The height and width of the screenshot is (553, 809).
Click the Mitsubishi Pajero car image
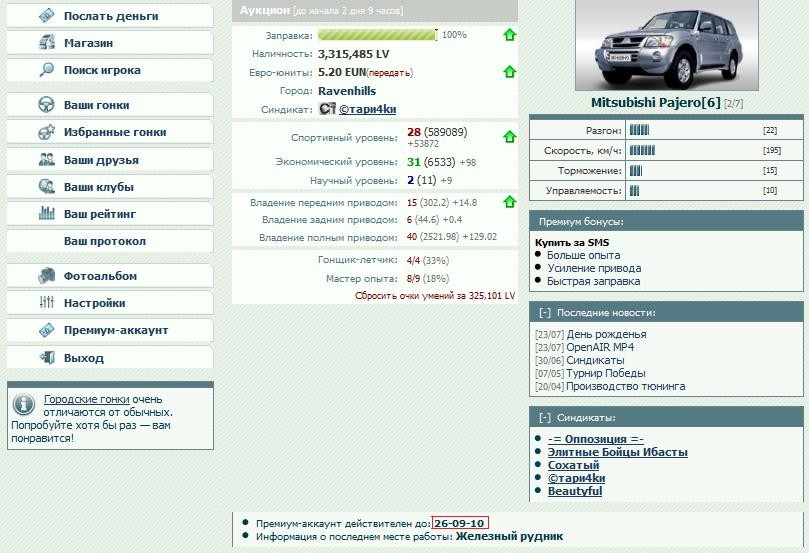(x=667, y=45)
